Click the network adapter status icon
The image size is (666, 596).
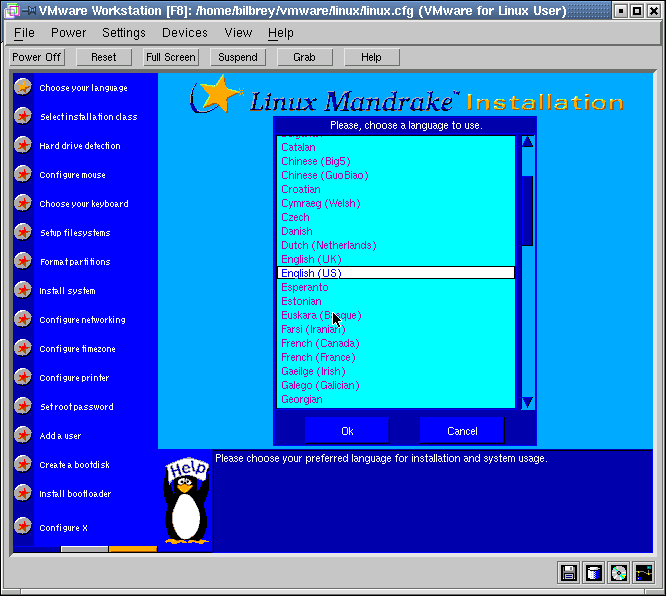coord(644,573)
